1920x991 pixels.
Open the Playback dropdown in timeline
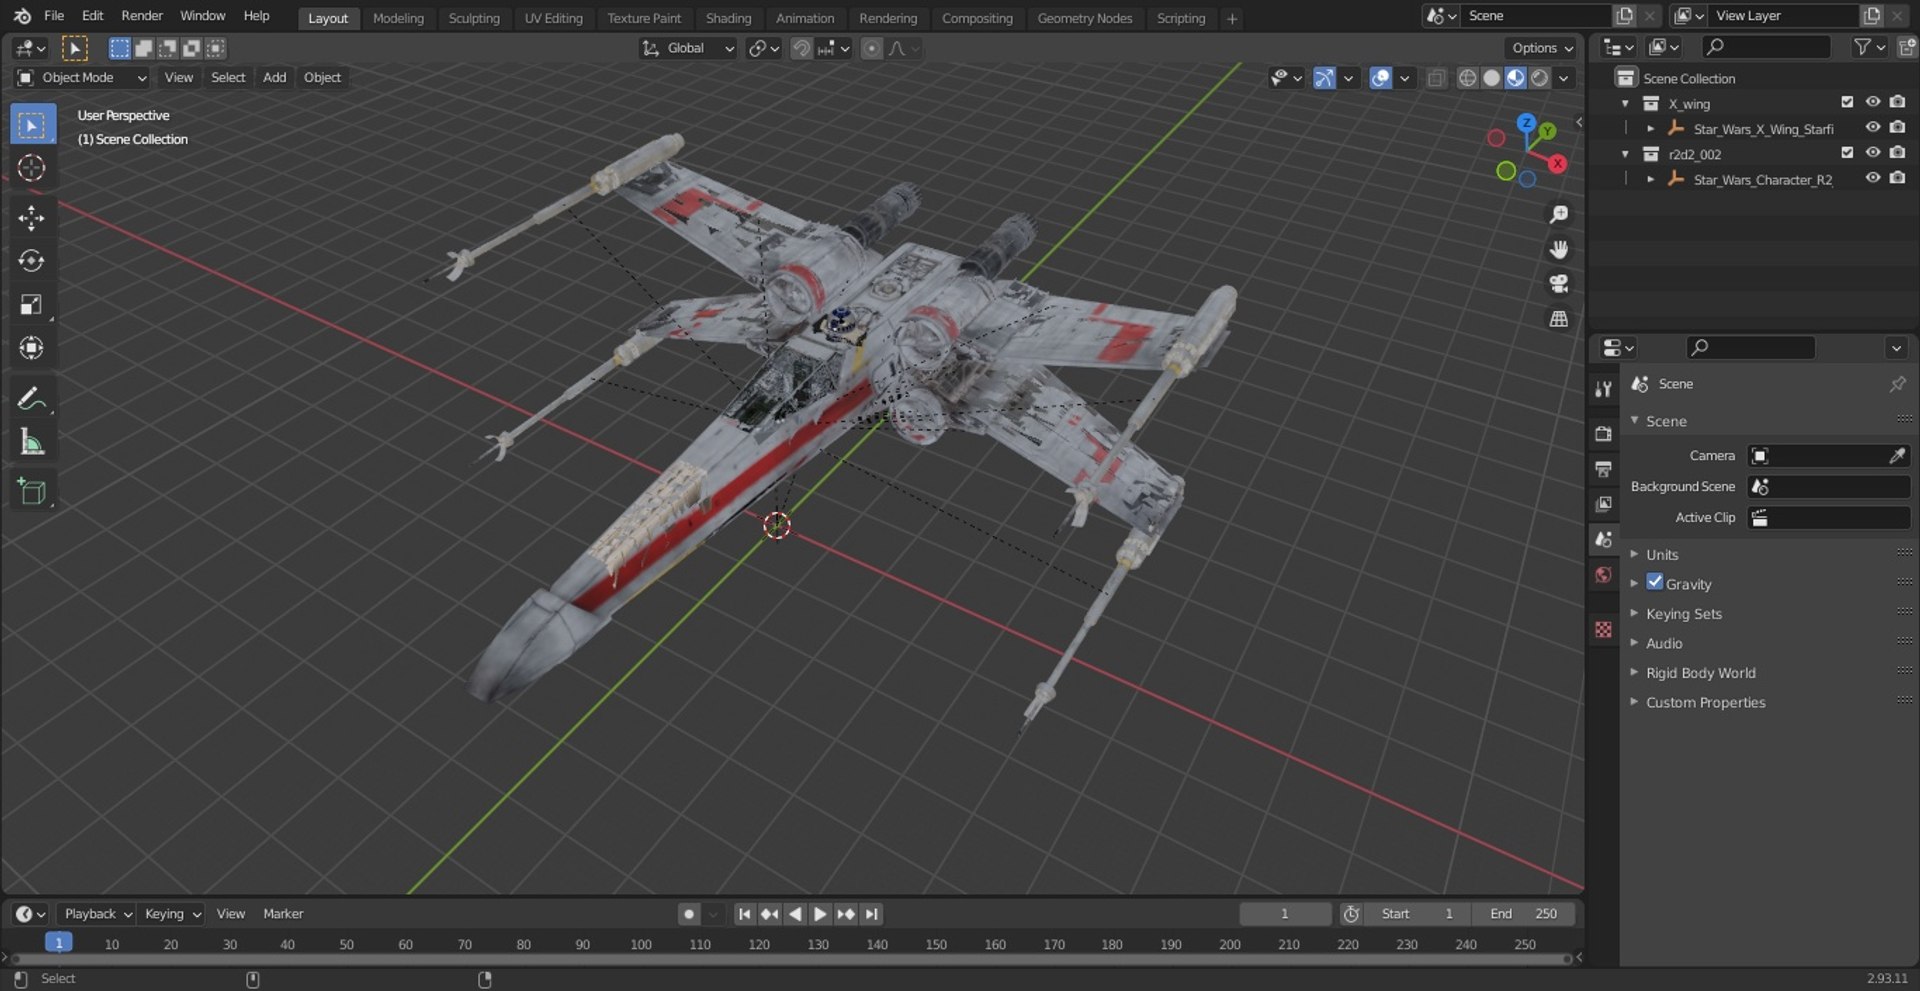pyautogui.click(x=97, y=914)
